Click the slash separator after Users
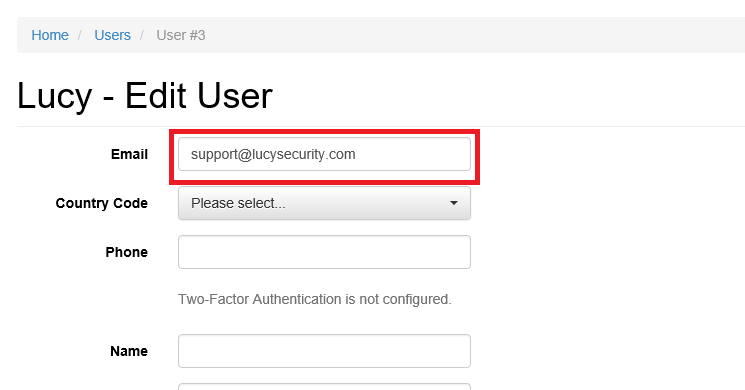 [x=142, y=35]
